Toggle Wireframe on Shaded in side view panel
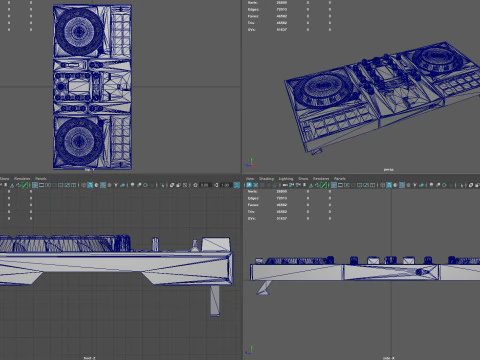 pos(402,185)
